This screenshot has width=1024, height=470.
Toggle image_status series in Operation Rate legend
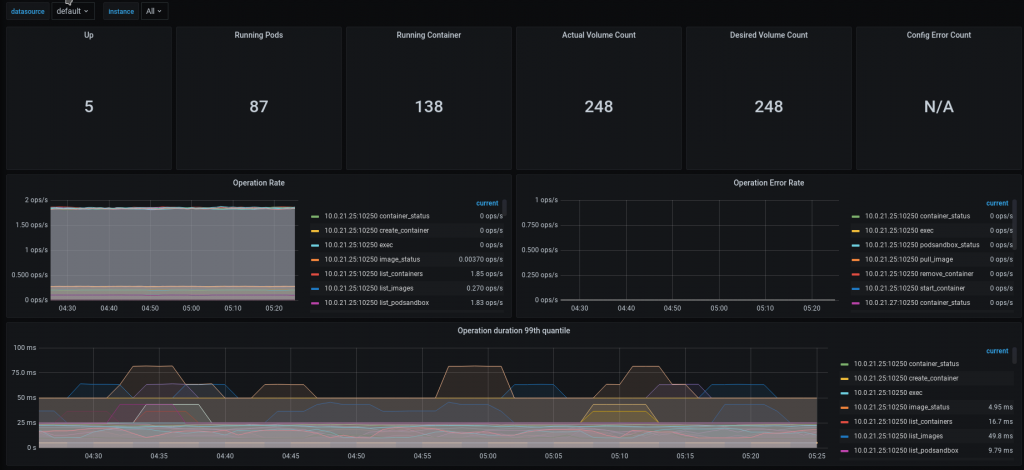372,259
